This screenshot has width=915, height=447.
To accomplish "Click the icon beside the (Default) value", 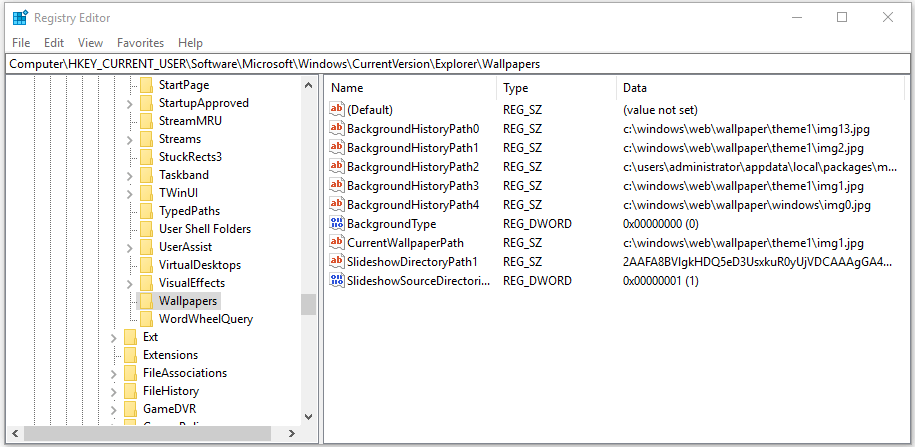I will pos(337,110).
